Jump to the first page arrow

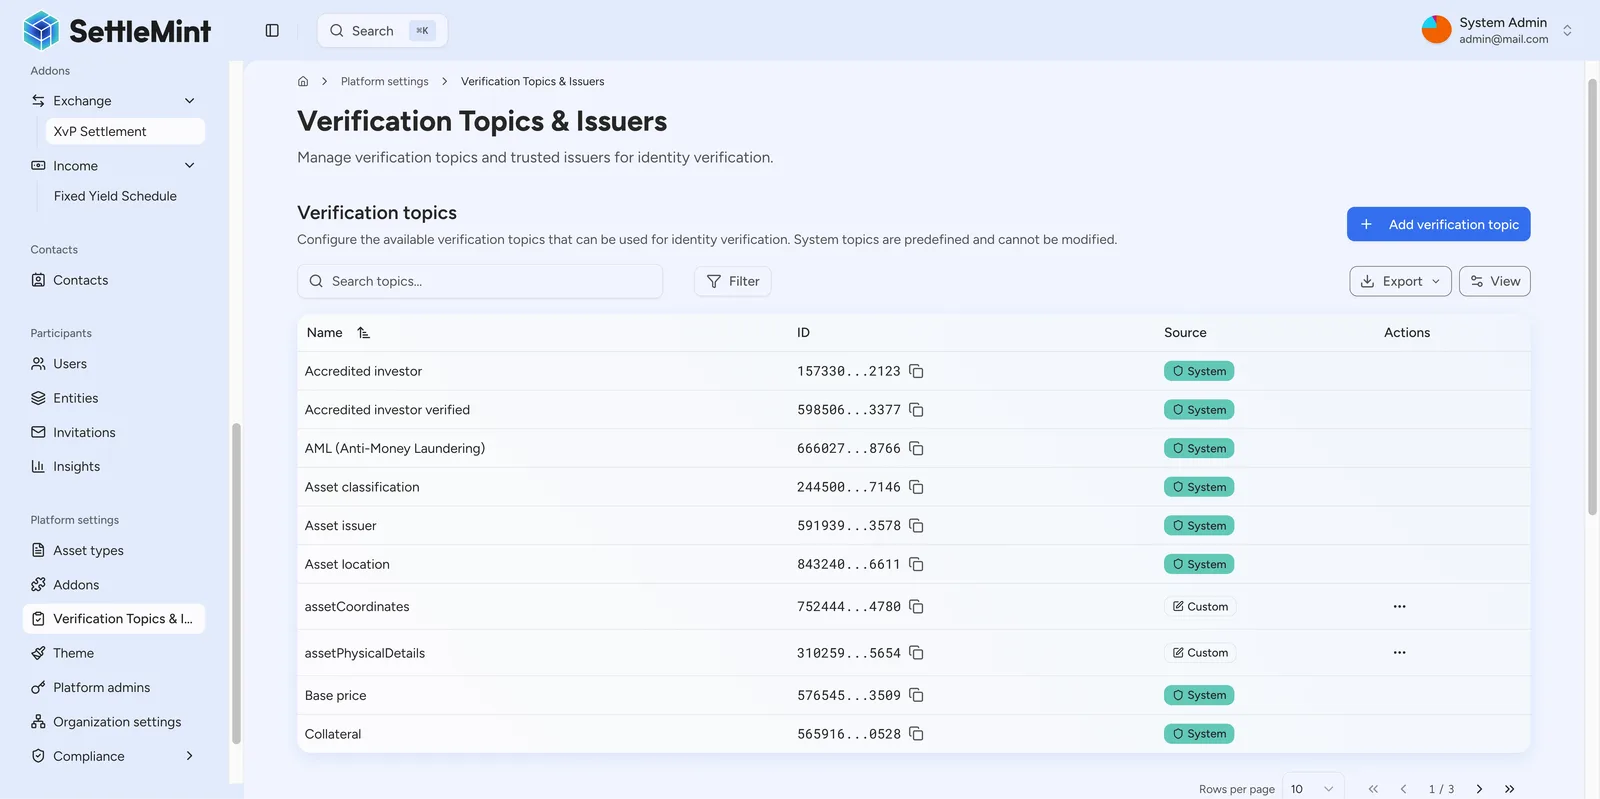[1373, 789]
